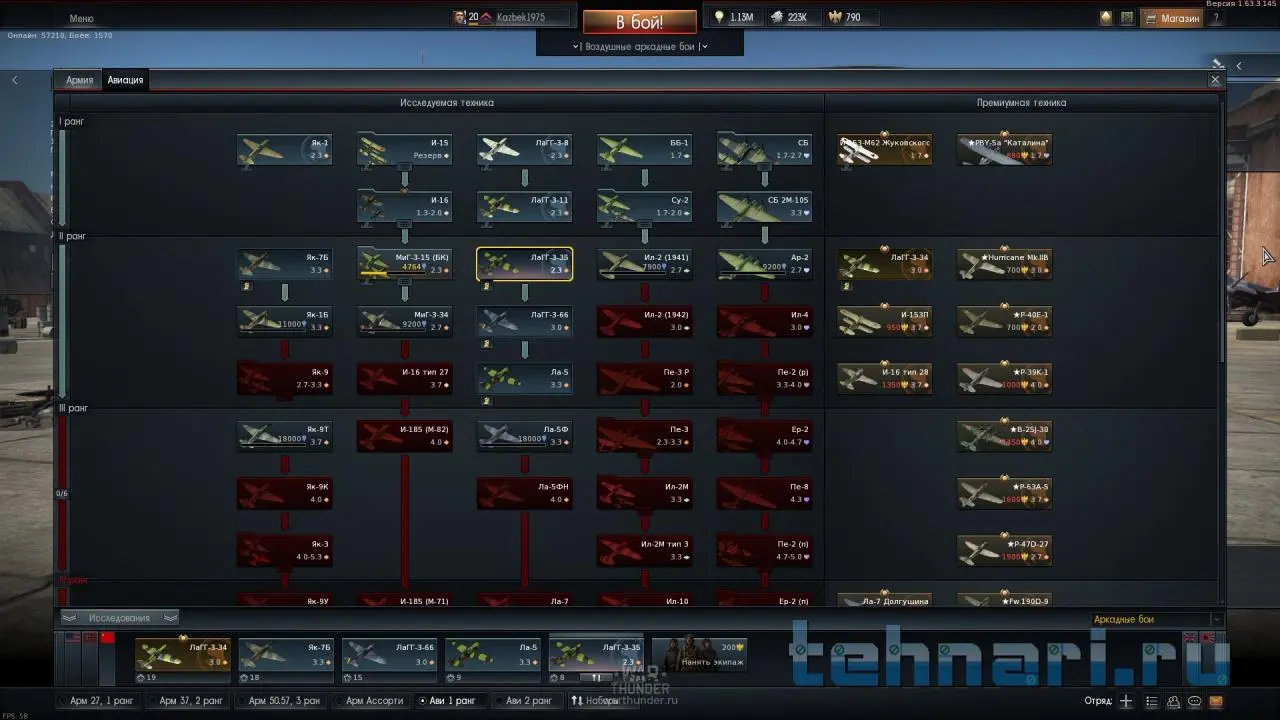Start battle with В бой! button
This screenshot has height=720, width=1280.
(x=640, y=22)
